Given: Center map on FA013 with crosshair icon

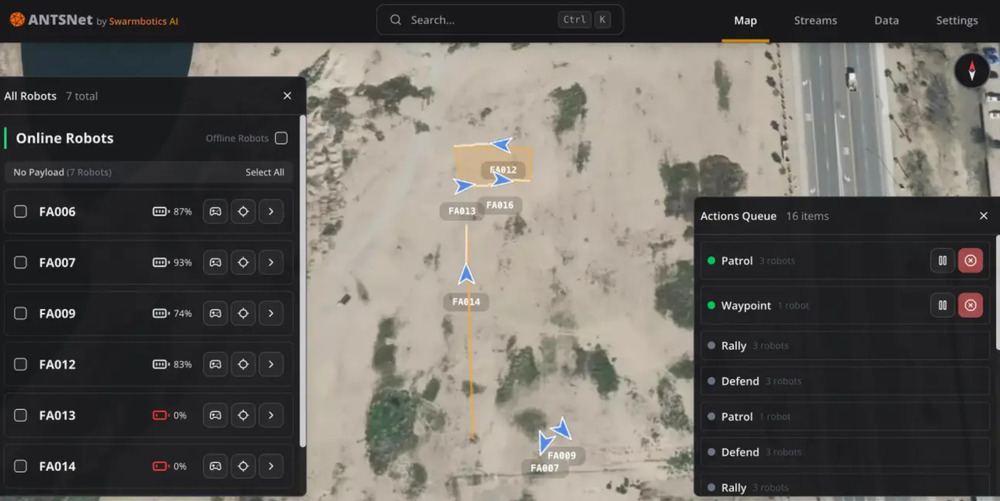Looking at the screenshot, I should tap(243, 415).
